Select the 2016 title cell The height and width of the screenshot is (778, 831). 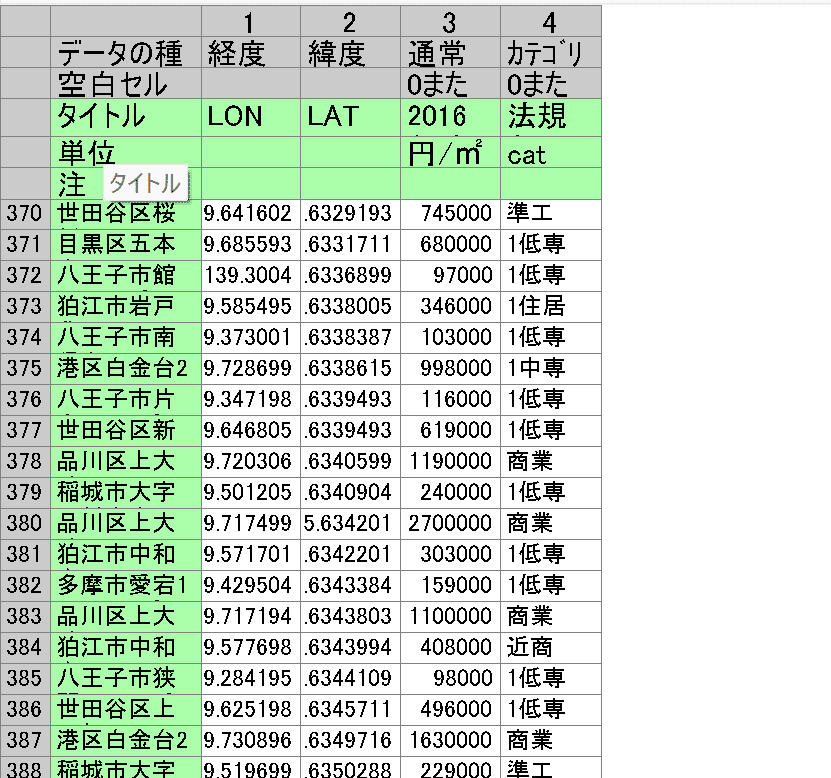(450, 118)
